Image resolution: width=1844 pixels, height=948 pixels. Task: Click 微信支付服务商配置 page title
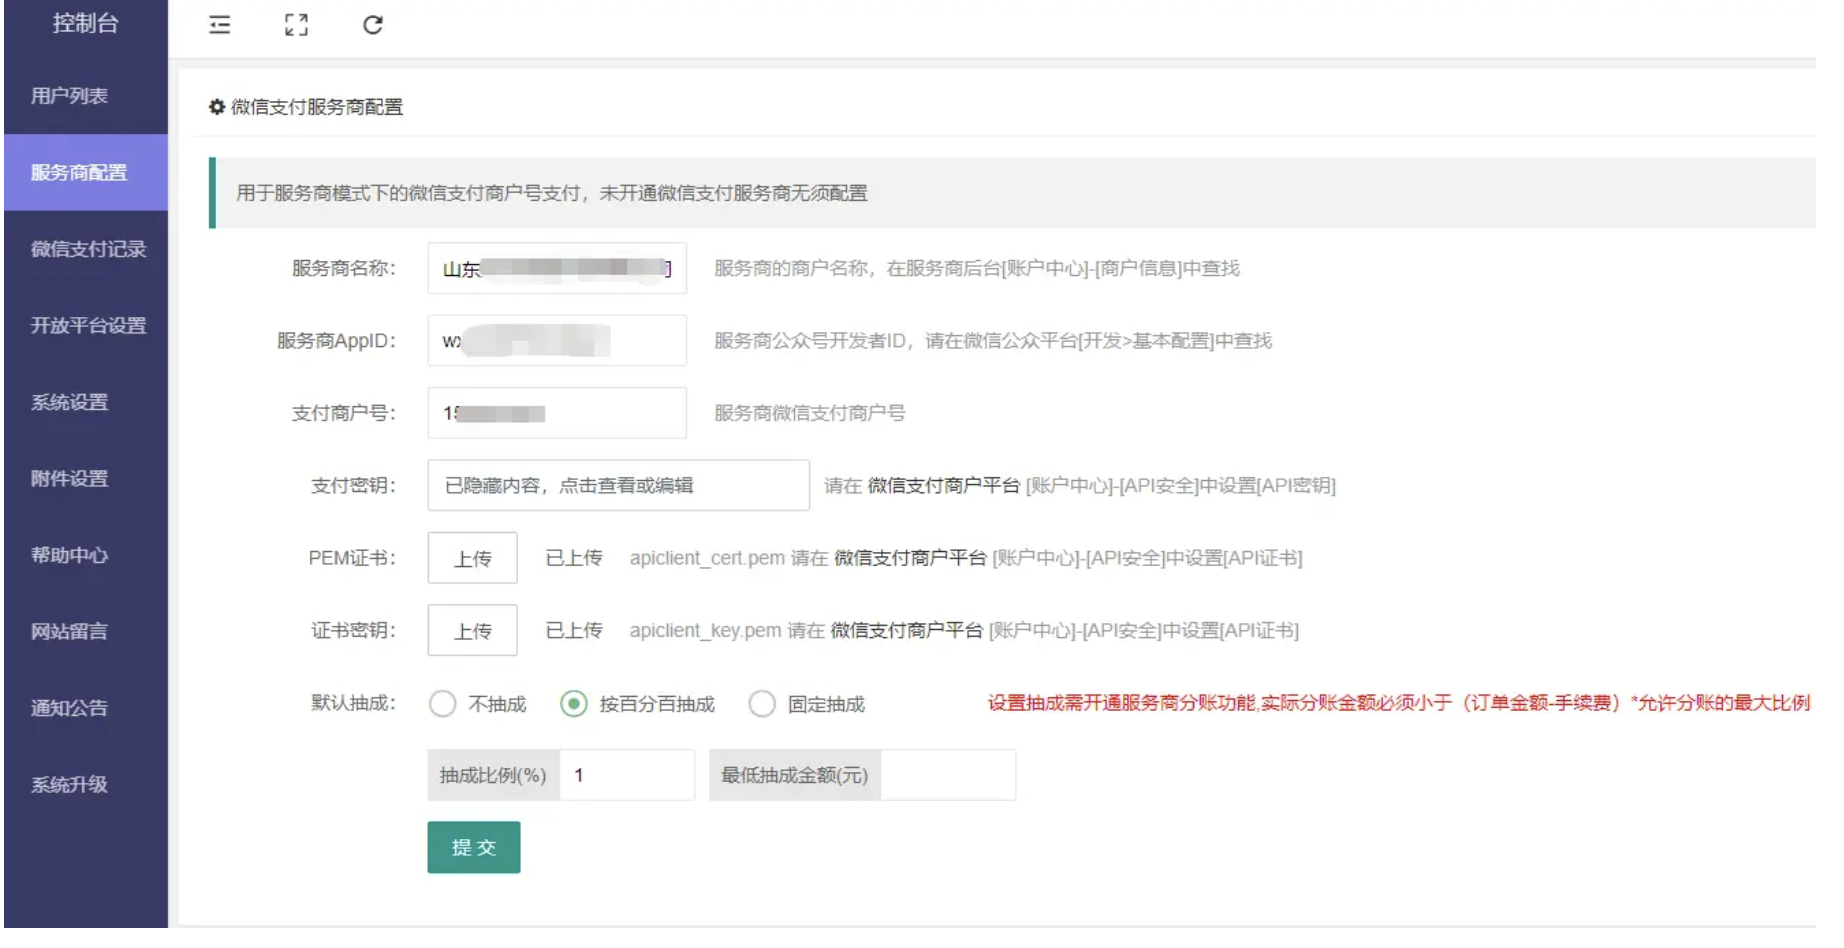coord(317,107)
